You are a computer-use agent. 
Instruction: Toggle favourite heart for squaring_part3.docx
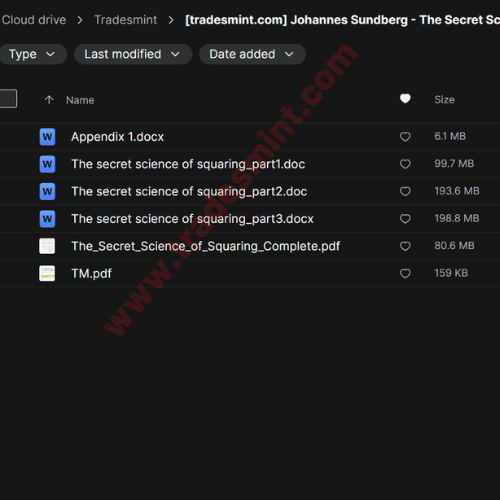tap(405, 219)
